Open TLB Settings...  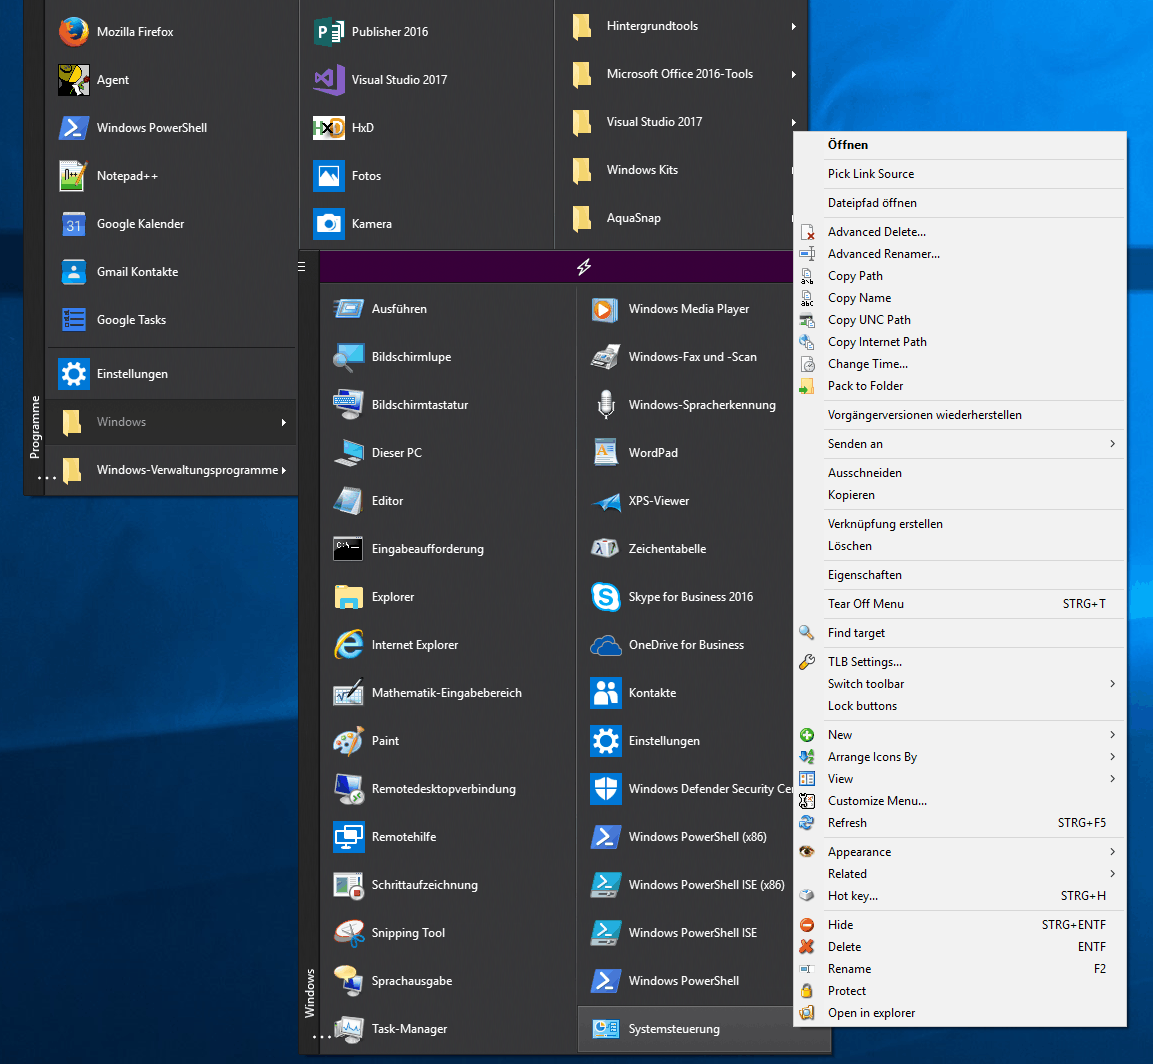960,662
